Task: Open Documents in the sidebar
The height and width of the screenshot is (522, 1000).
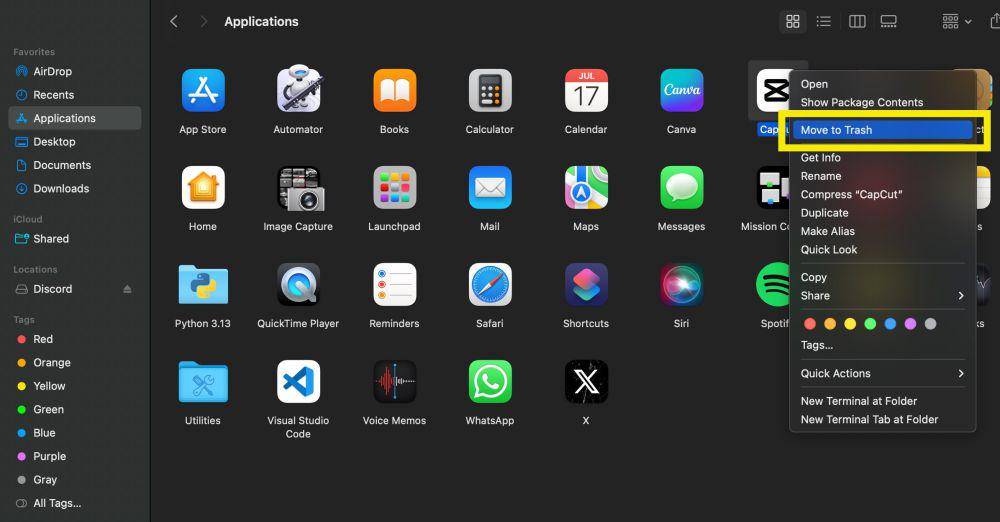Action: click(x=75, y=165)
